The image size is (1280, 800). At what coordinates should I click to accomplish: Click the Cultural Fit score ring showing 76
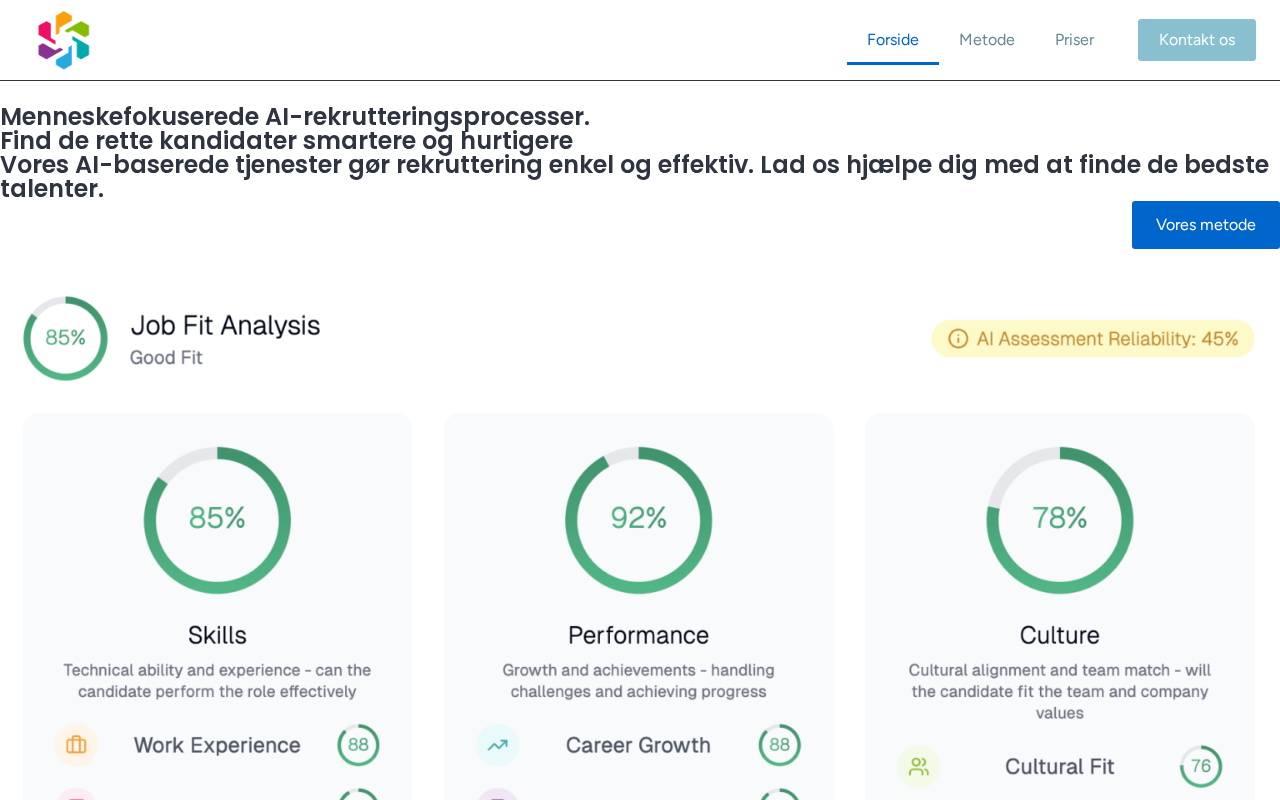coord(1201,767)
